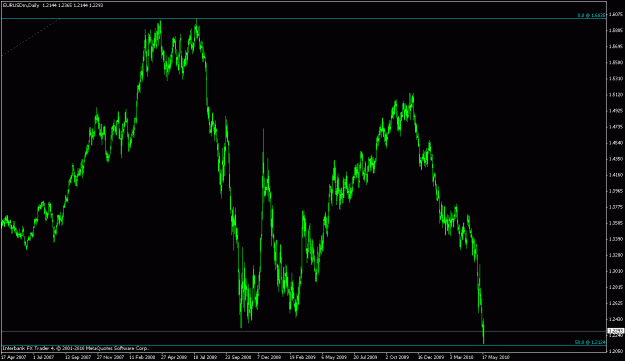Click the 6 May 2009 date label
Screen dimensions: 625x361
(x=334, y=357)
